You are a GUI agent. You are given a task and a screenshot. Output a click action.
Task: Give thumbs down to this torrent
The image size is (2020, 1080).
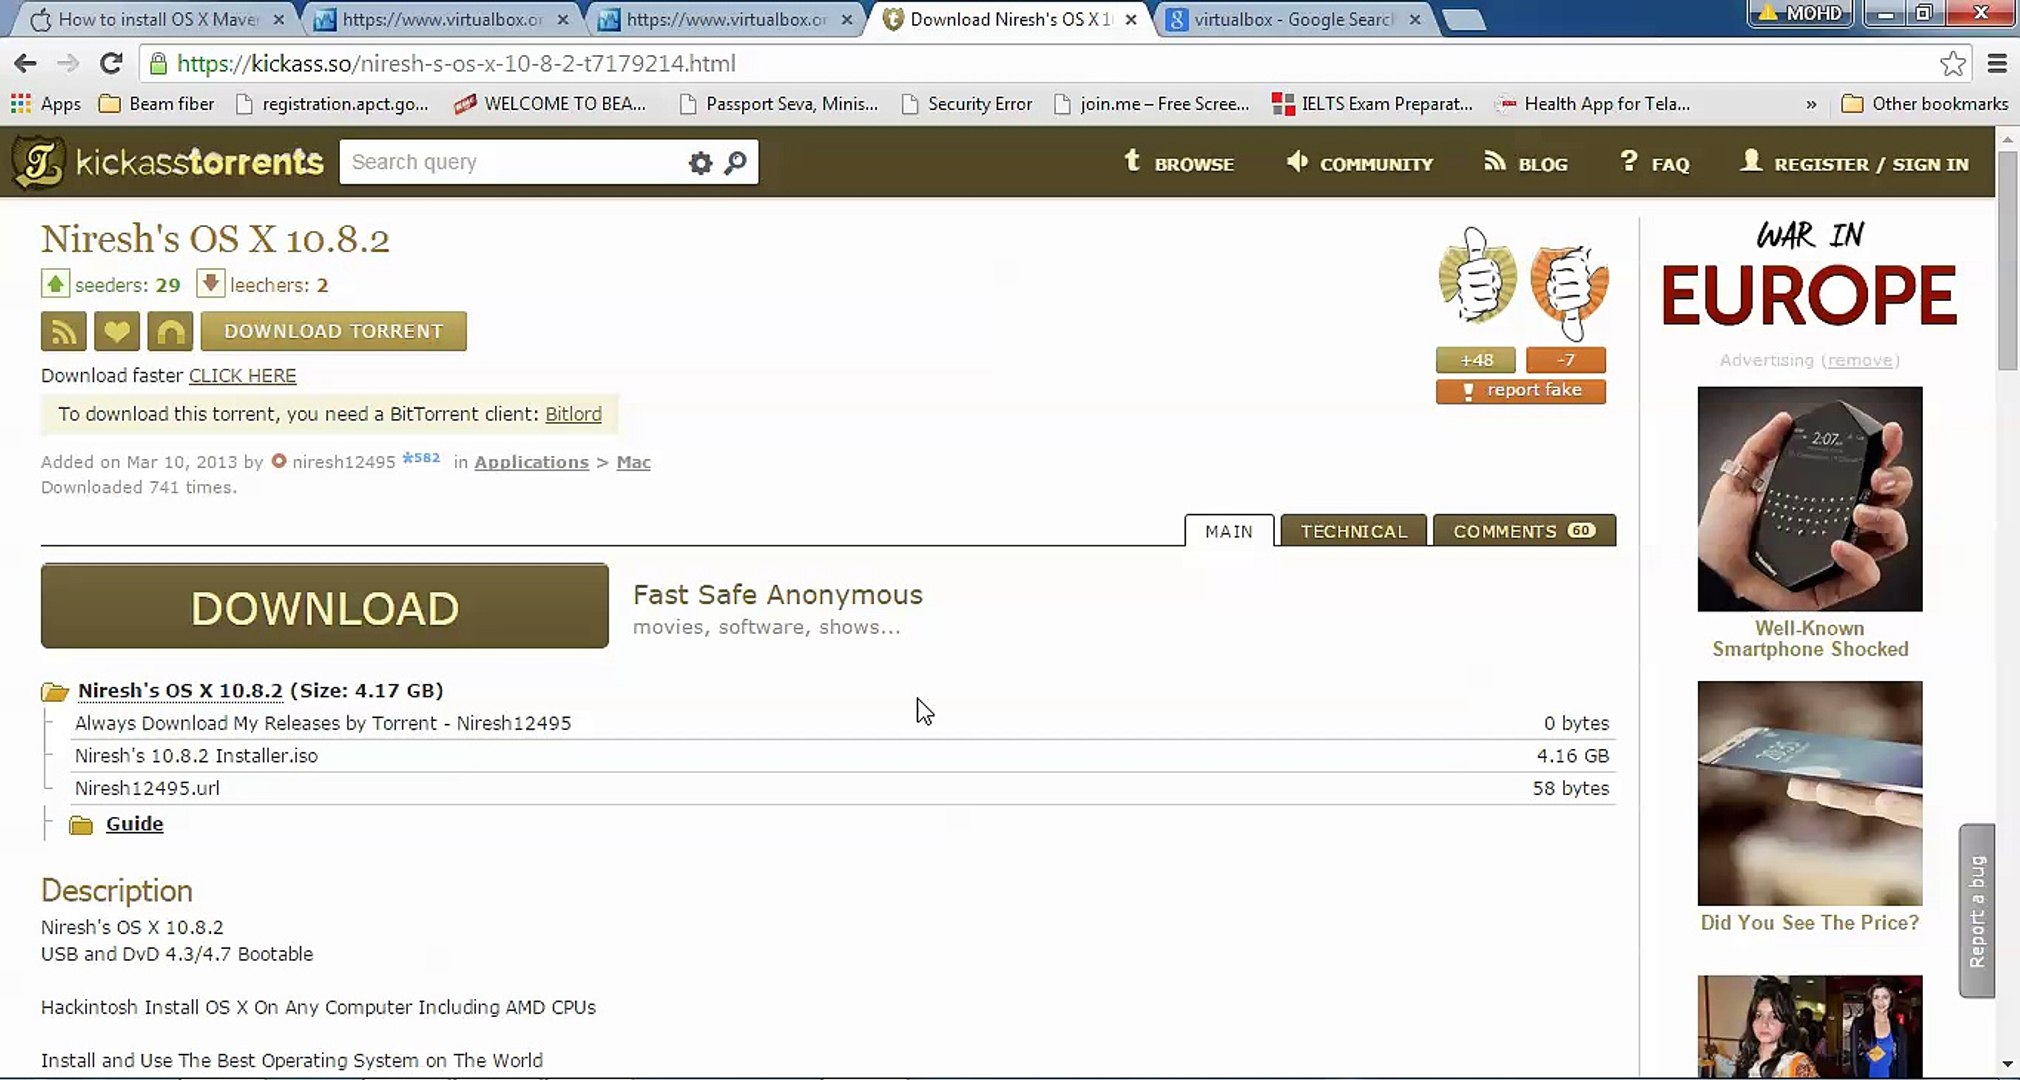(x=1569, y=292)
